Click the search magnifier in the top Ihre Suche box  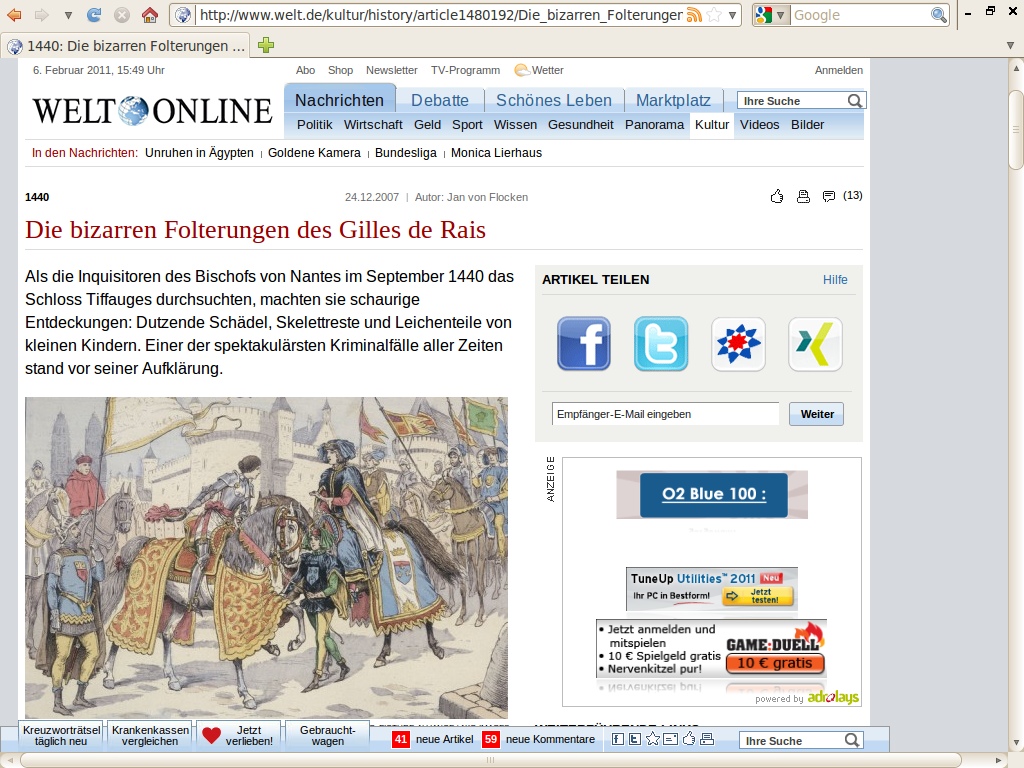pos(855,101)
